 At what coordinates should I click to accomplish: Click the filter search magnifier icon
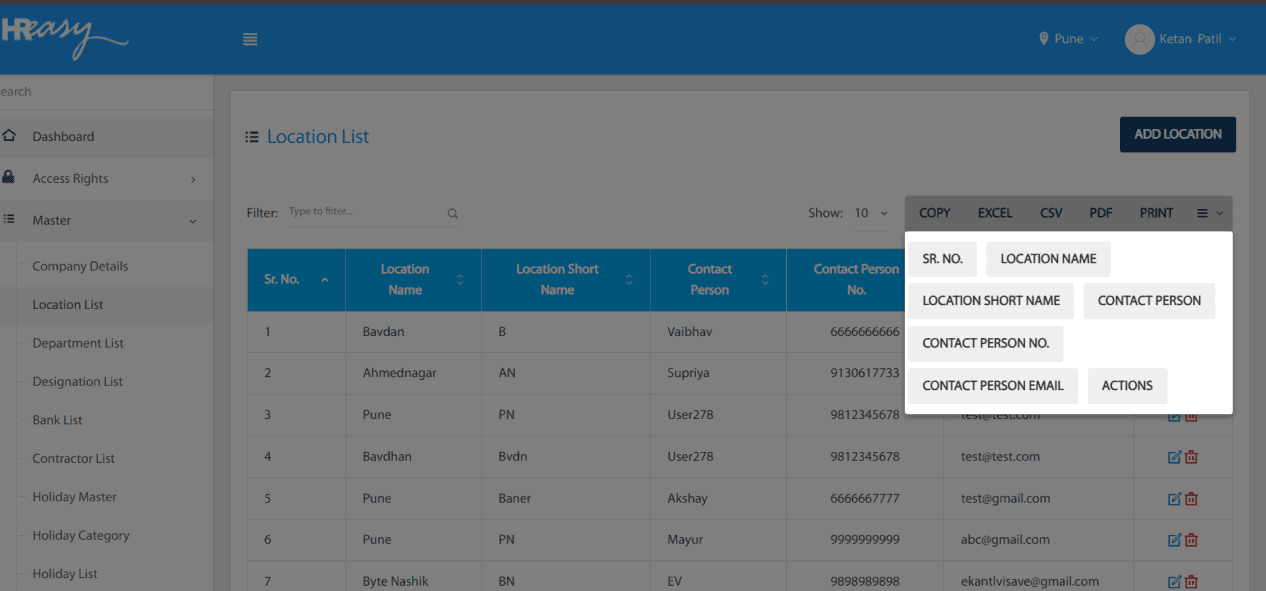pos(452,213)
